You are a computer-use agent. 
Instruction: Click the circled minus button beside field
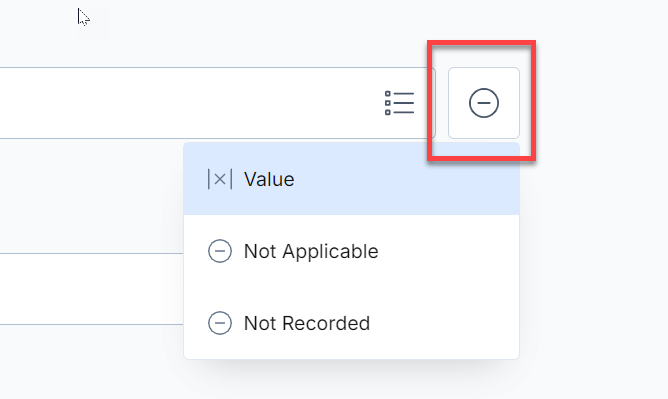484,103
